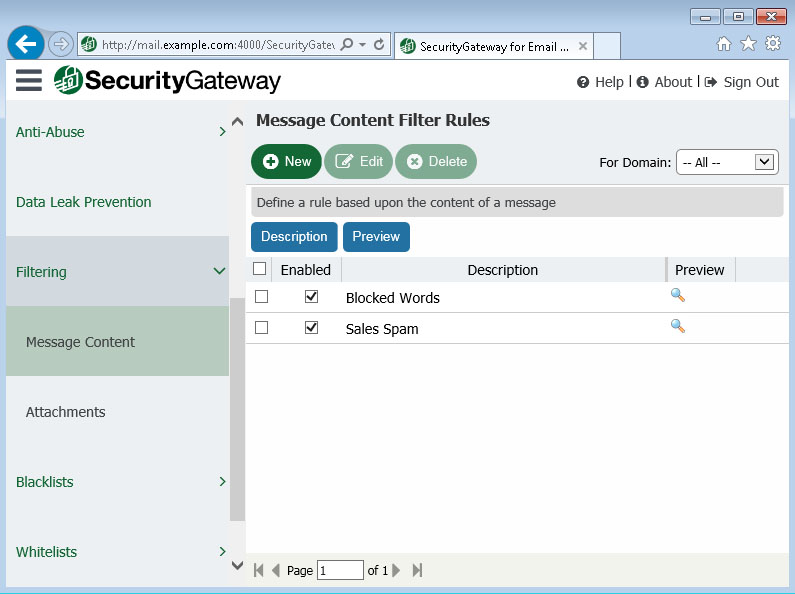
Task: Go to previous page arrow
Action: (x=276, y=570)
